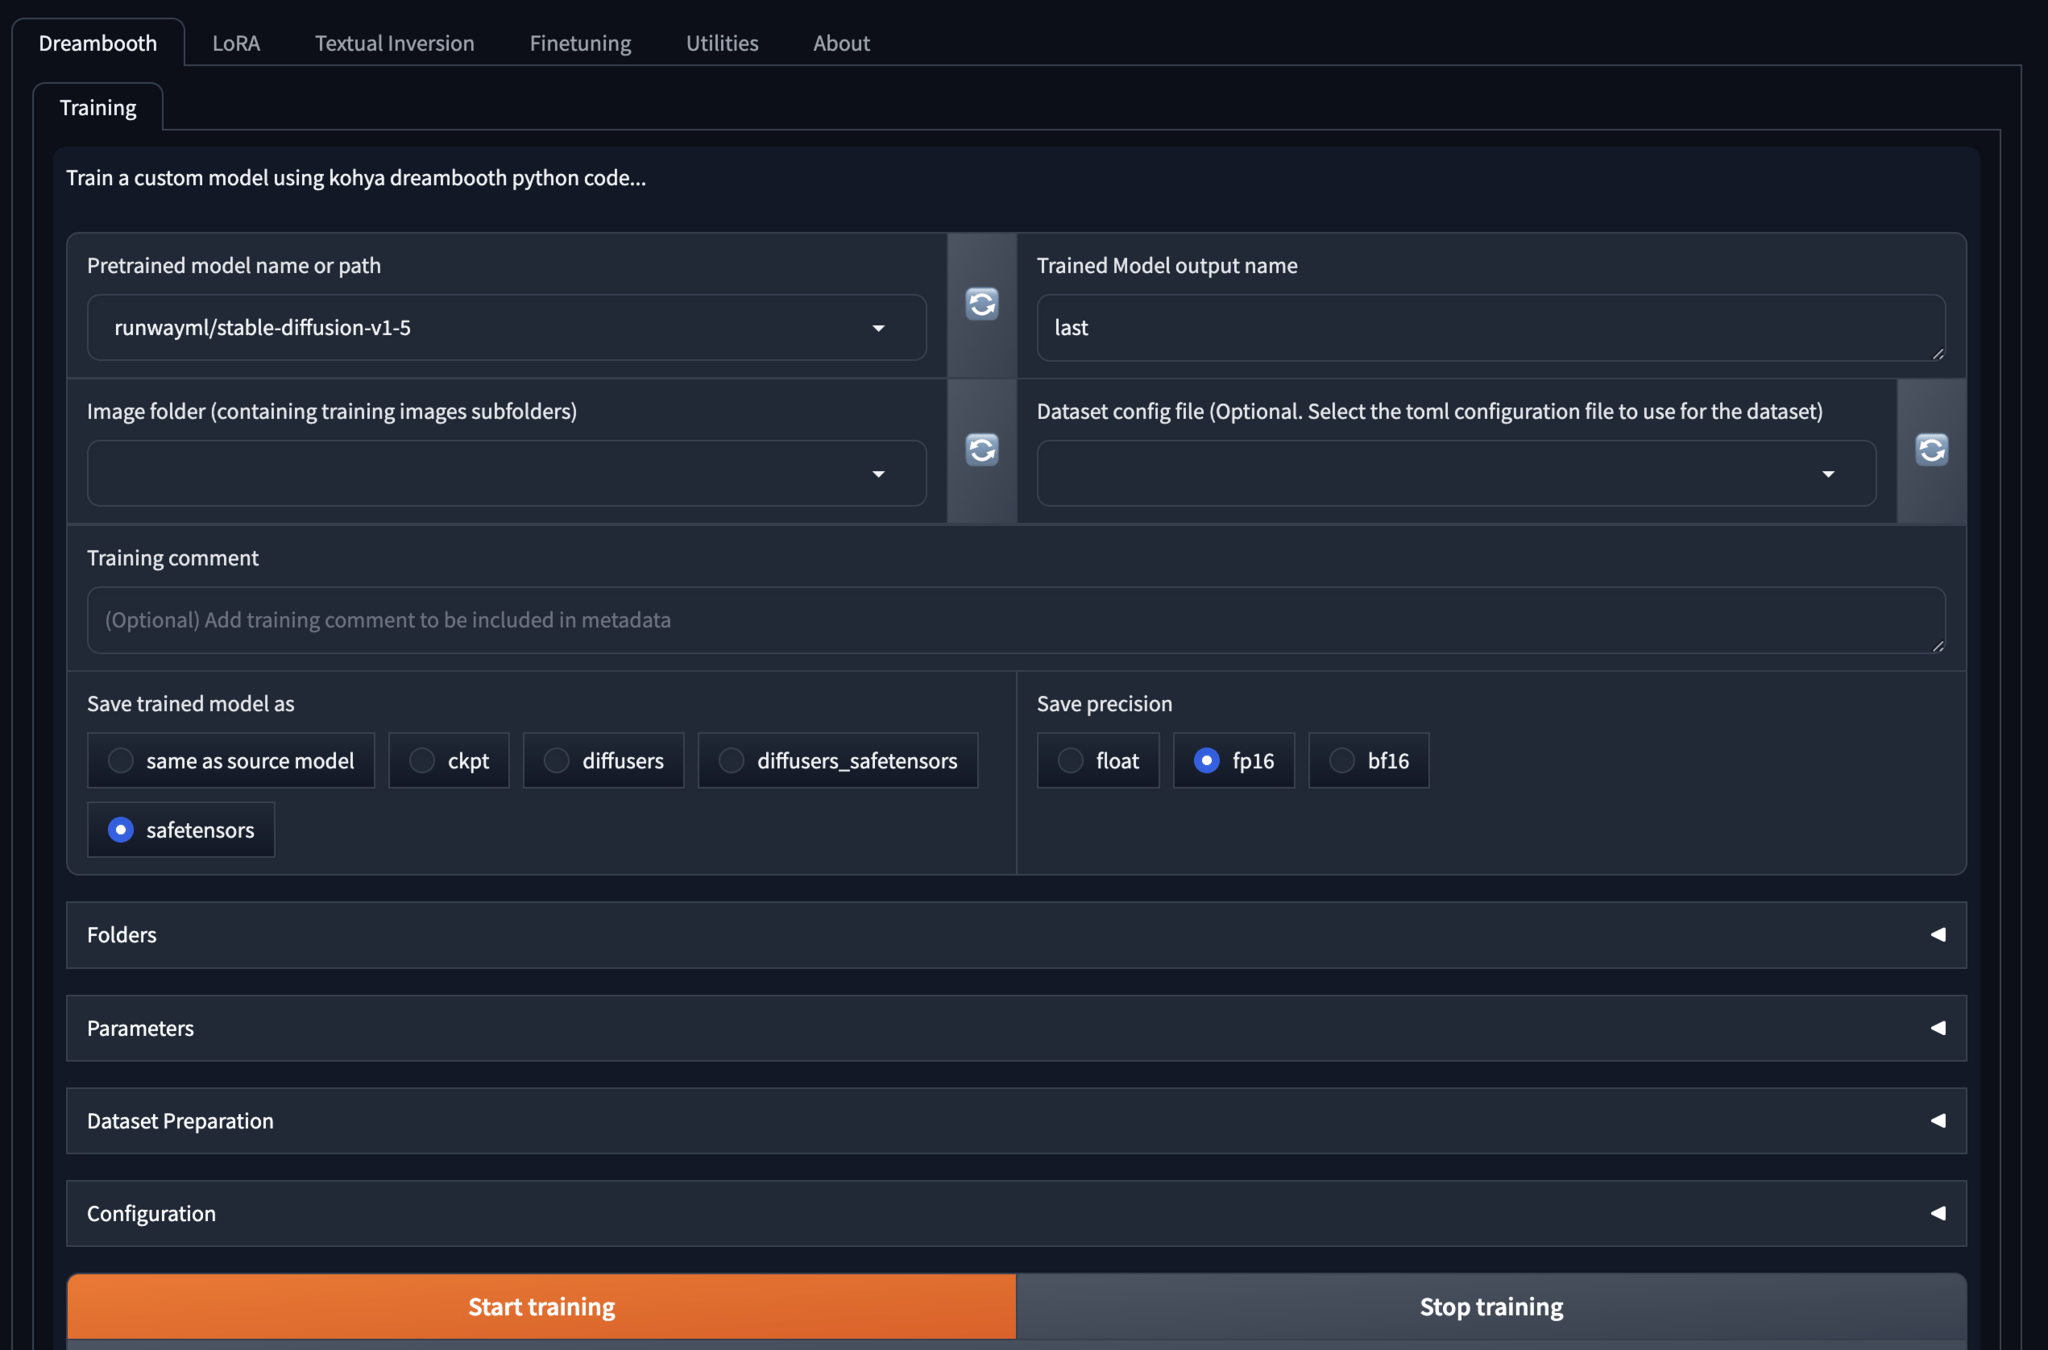Refresh the pretrained model list
This screenshot has width=2048, height=1350.
[981, 304]
